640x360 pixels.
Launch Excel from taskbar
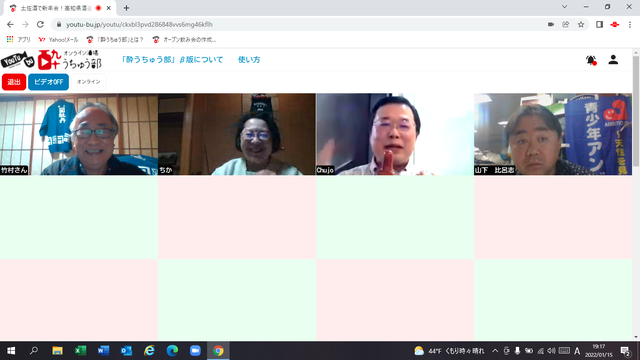pyautogui.click(x=80, y=351)
